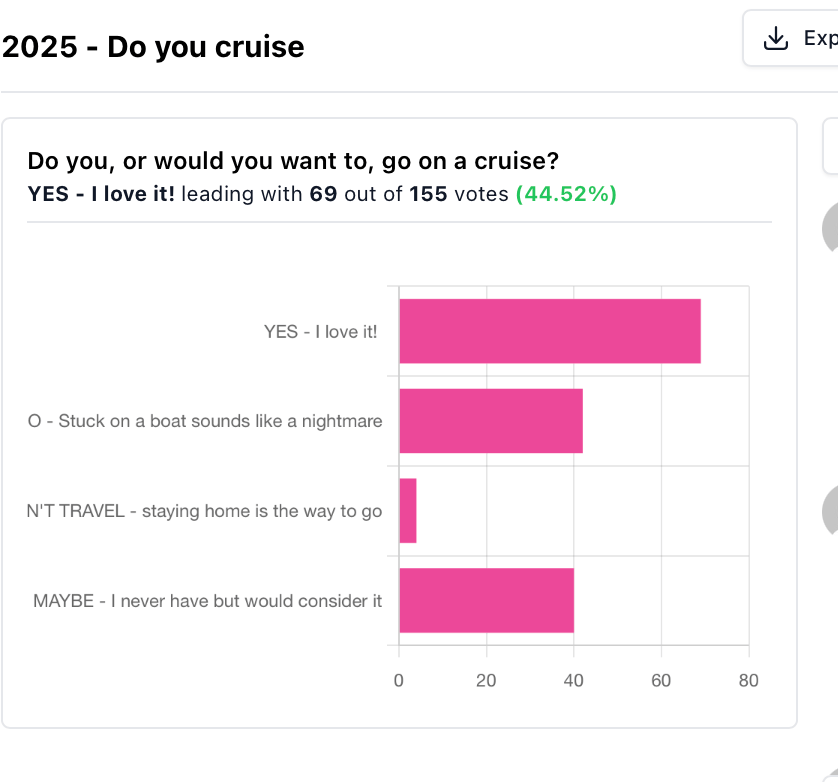Click the Export button label
Image resolution: width=838 pixels, height=782 pixels.
(x=821, y=38)
